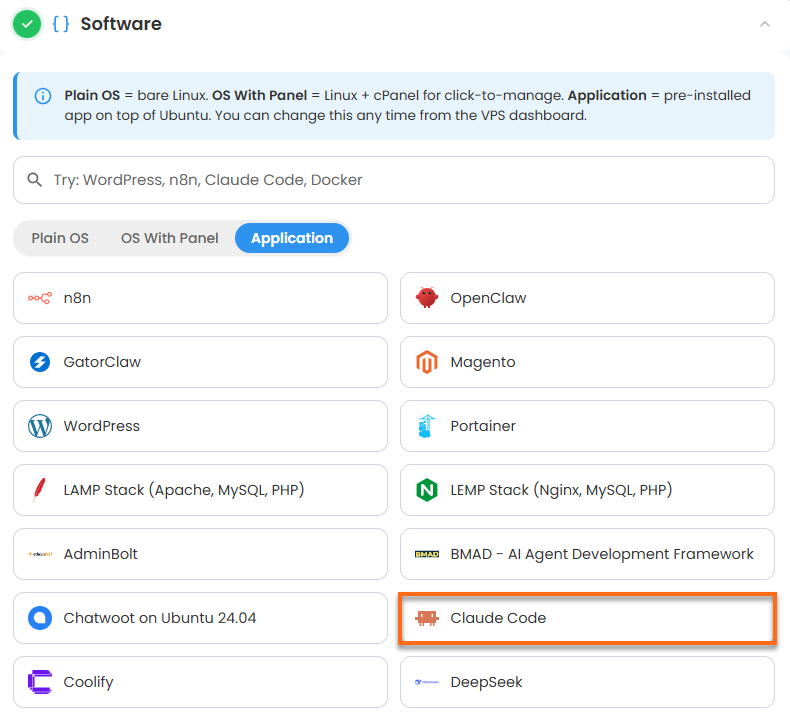The width and height of the screenshot is (790, 716).
Task: Choose the AdminBolt application card
Action: 201,554
